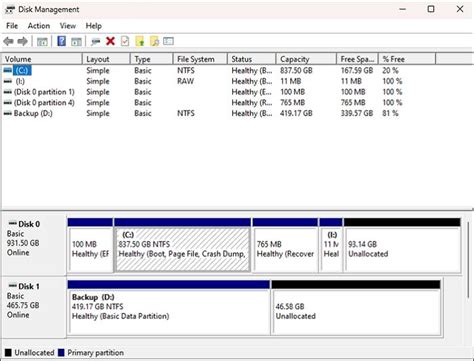
Task: Minimize the Disk Management window
Action: click(403, 9)
